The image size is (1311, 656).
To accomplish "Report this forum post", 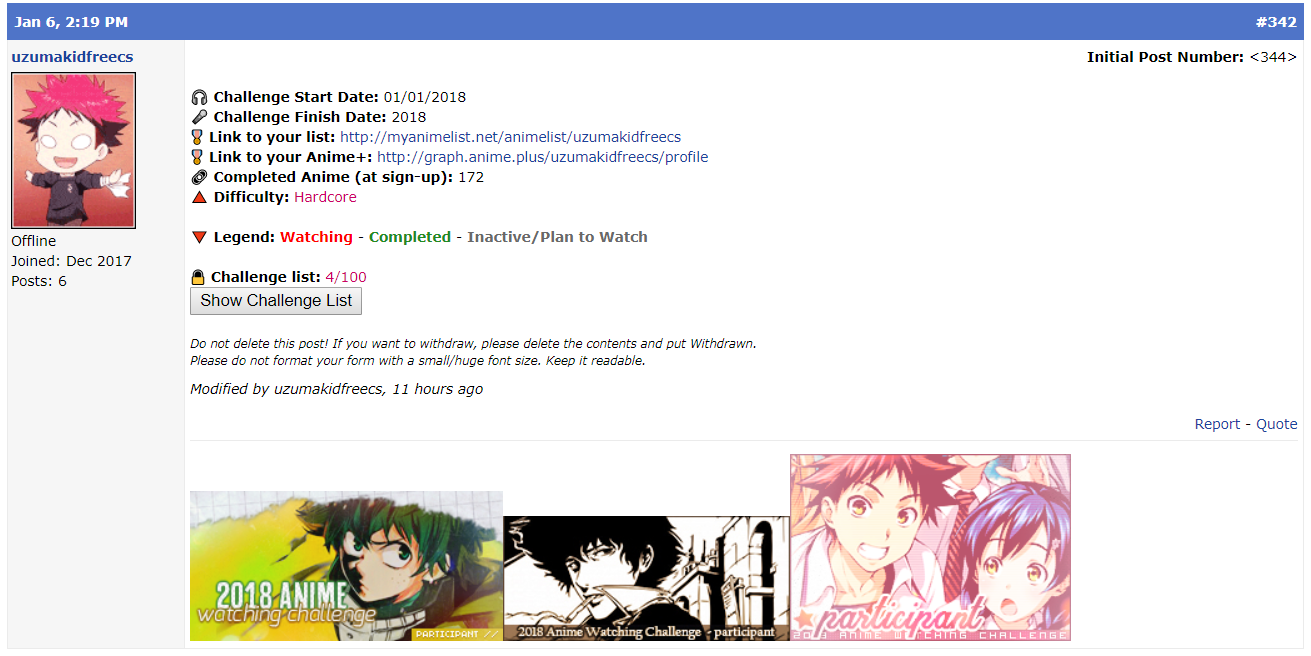I will [1217, 424].
